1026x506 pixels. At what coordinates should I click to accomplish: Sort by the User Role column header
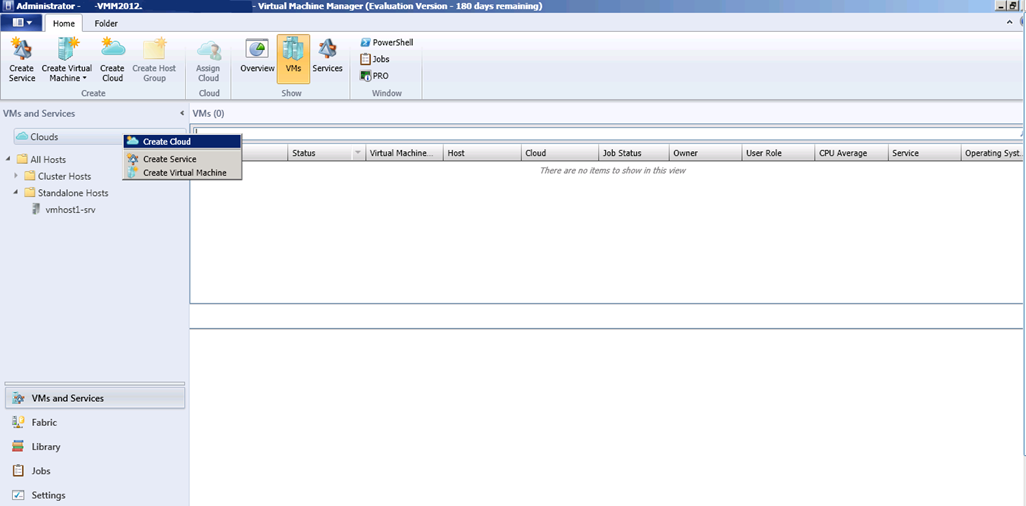tap(777, 153)
